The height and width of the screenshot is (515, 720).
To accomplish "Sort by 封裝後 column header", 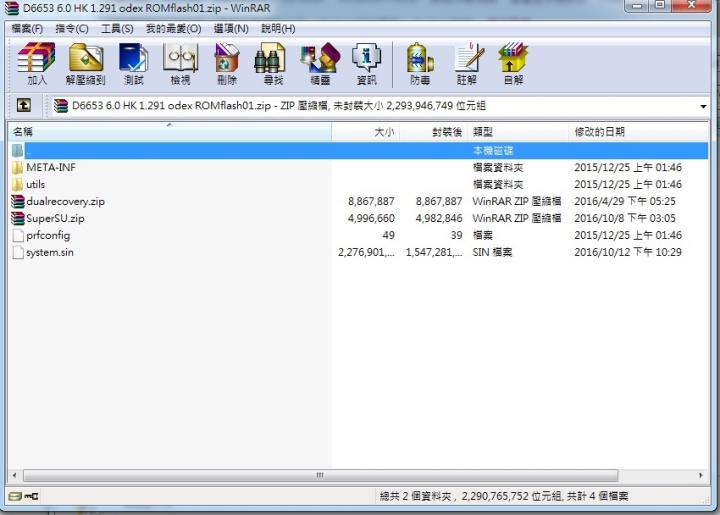I will pos(433,132).
